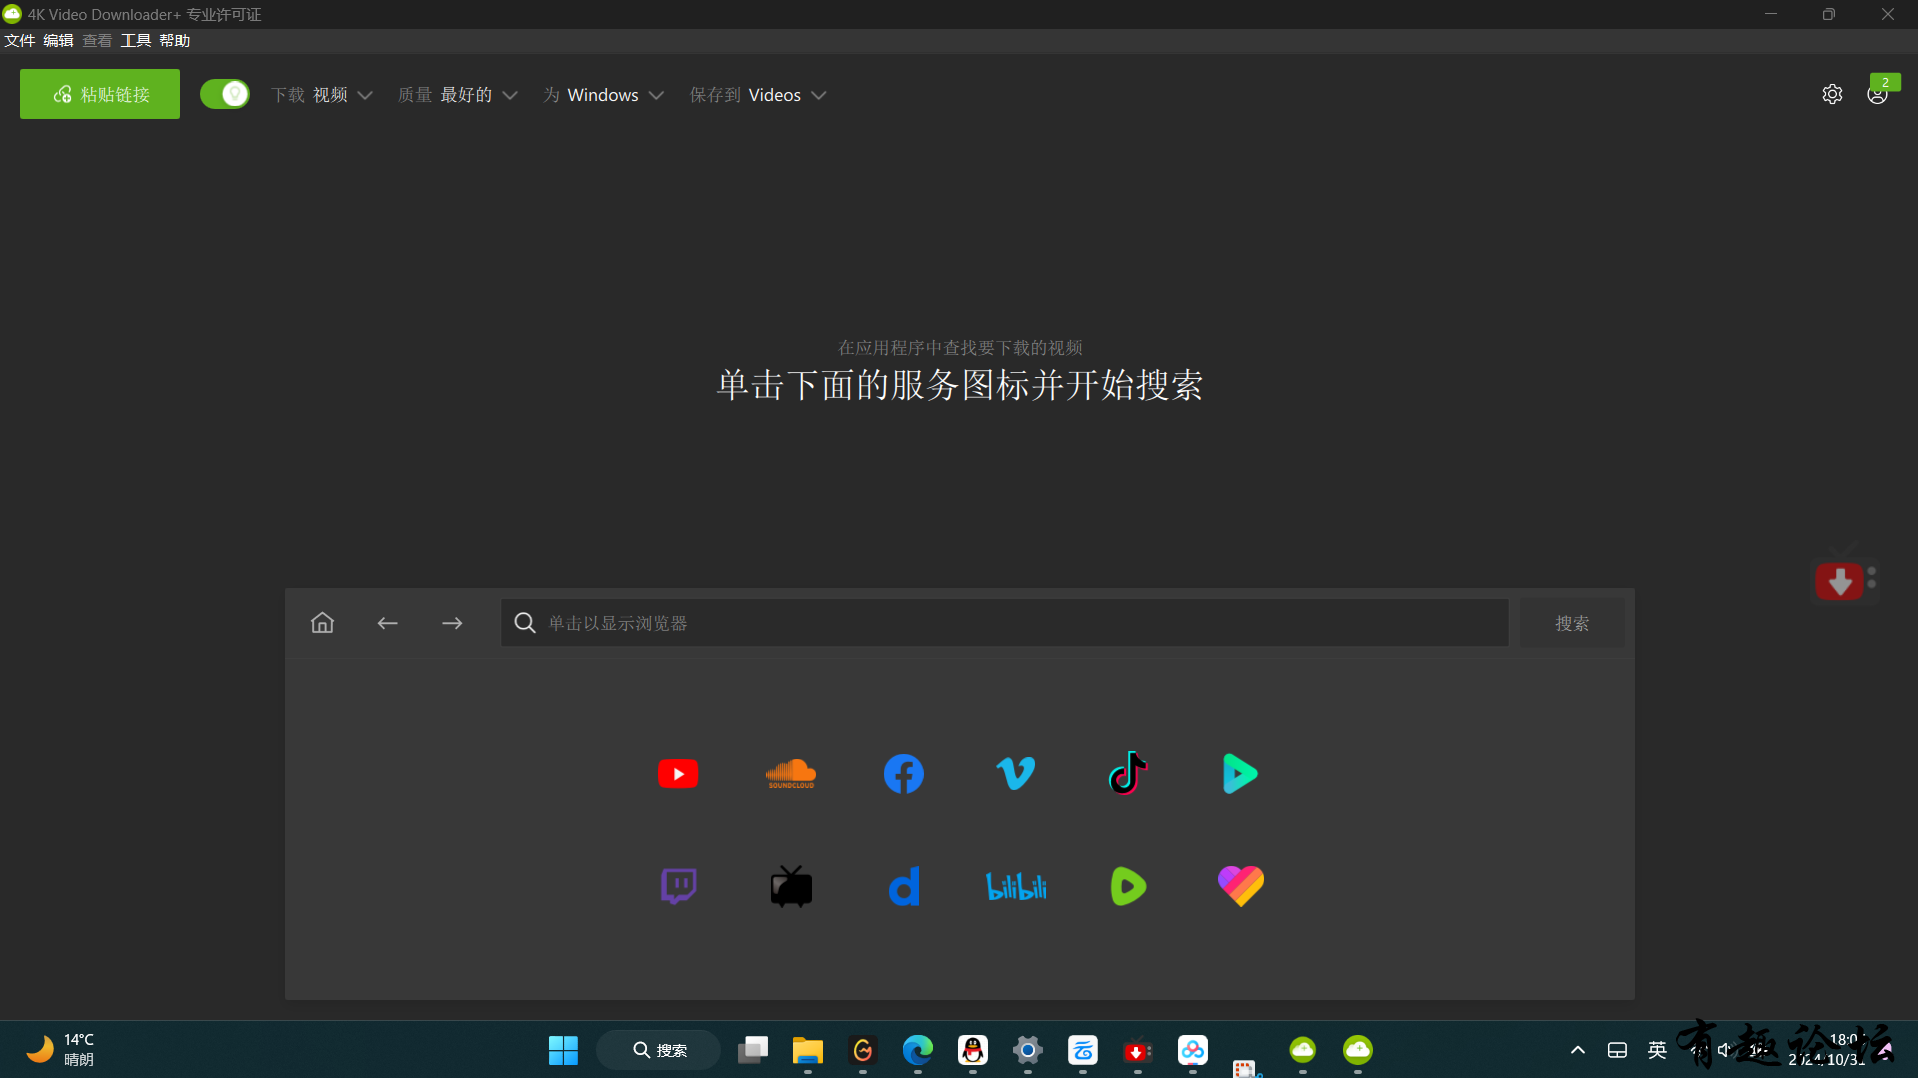Navigate back in the in-app browser
This screenshot has height=1078, width=1918.
(x=387, y=623)
